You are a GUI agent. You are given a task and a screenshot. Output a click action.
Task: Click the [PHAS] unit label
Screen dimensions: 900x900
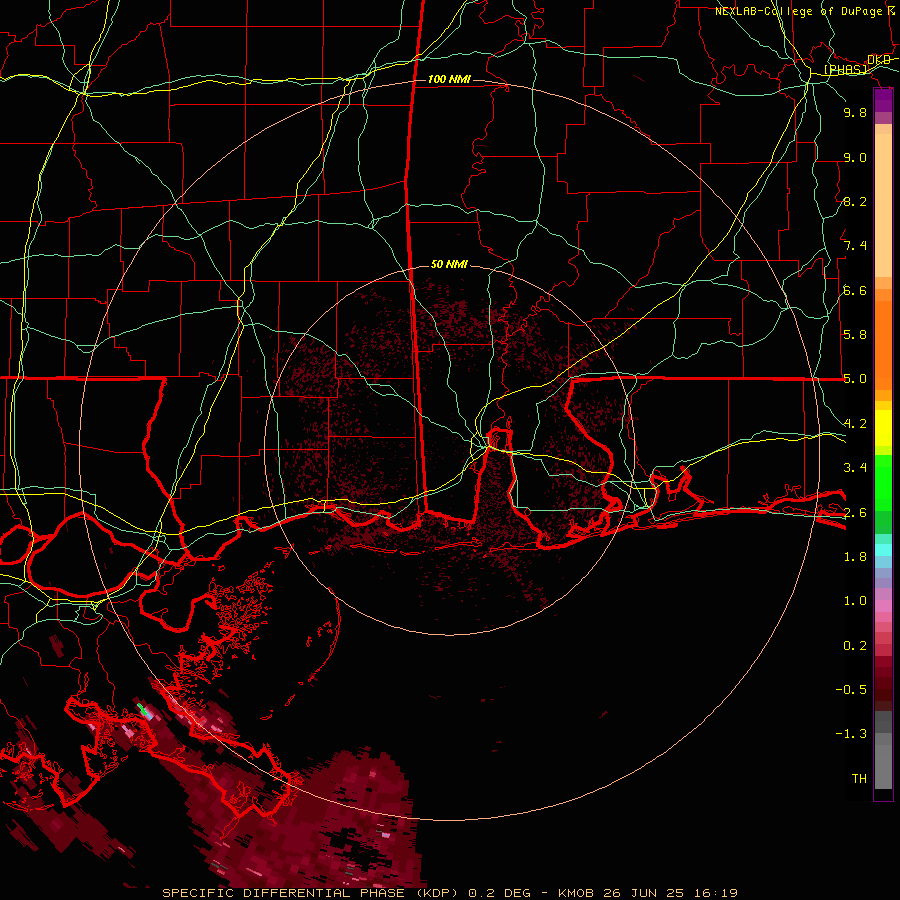(x=845, y=70)
